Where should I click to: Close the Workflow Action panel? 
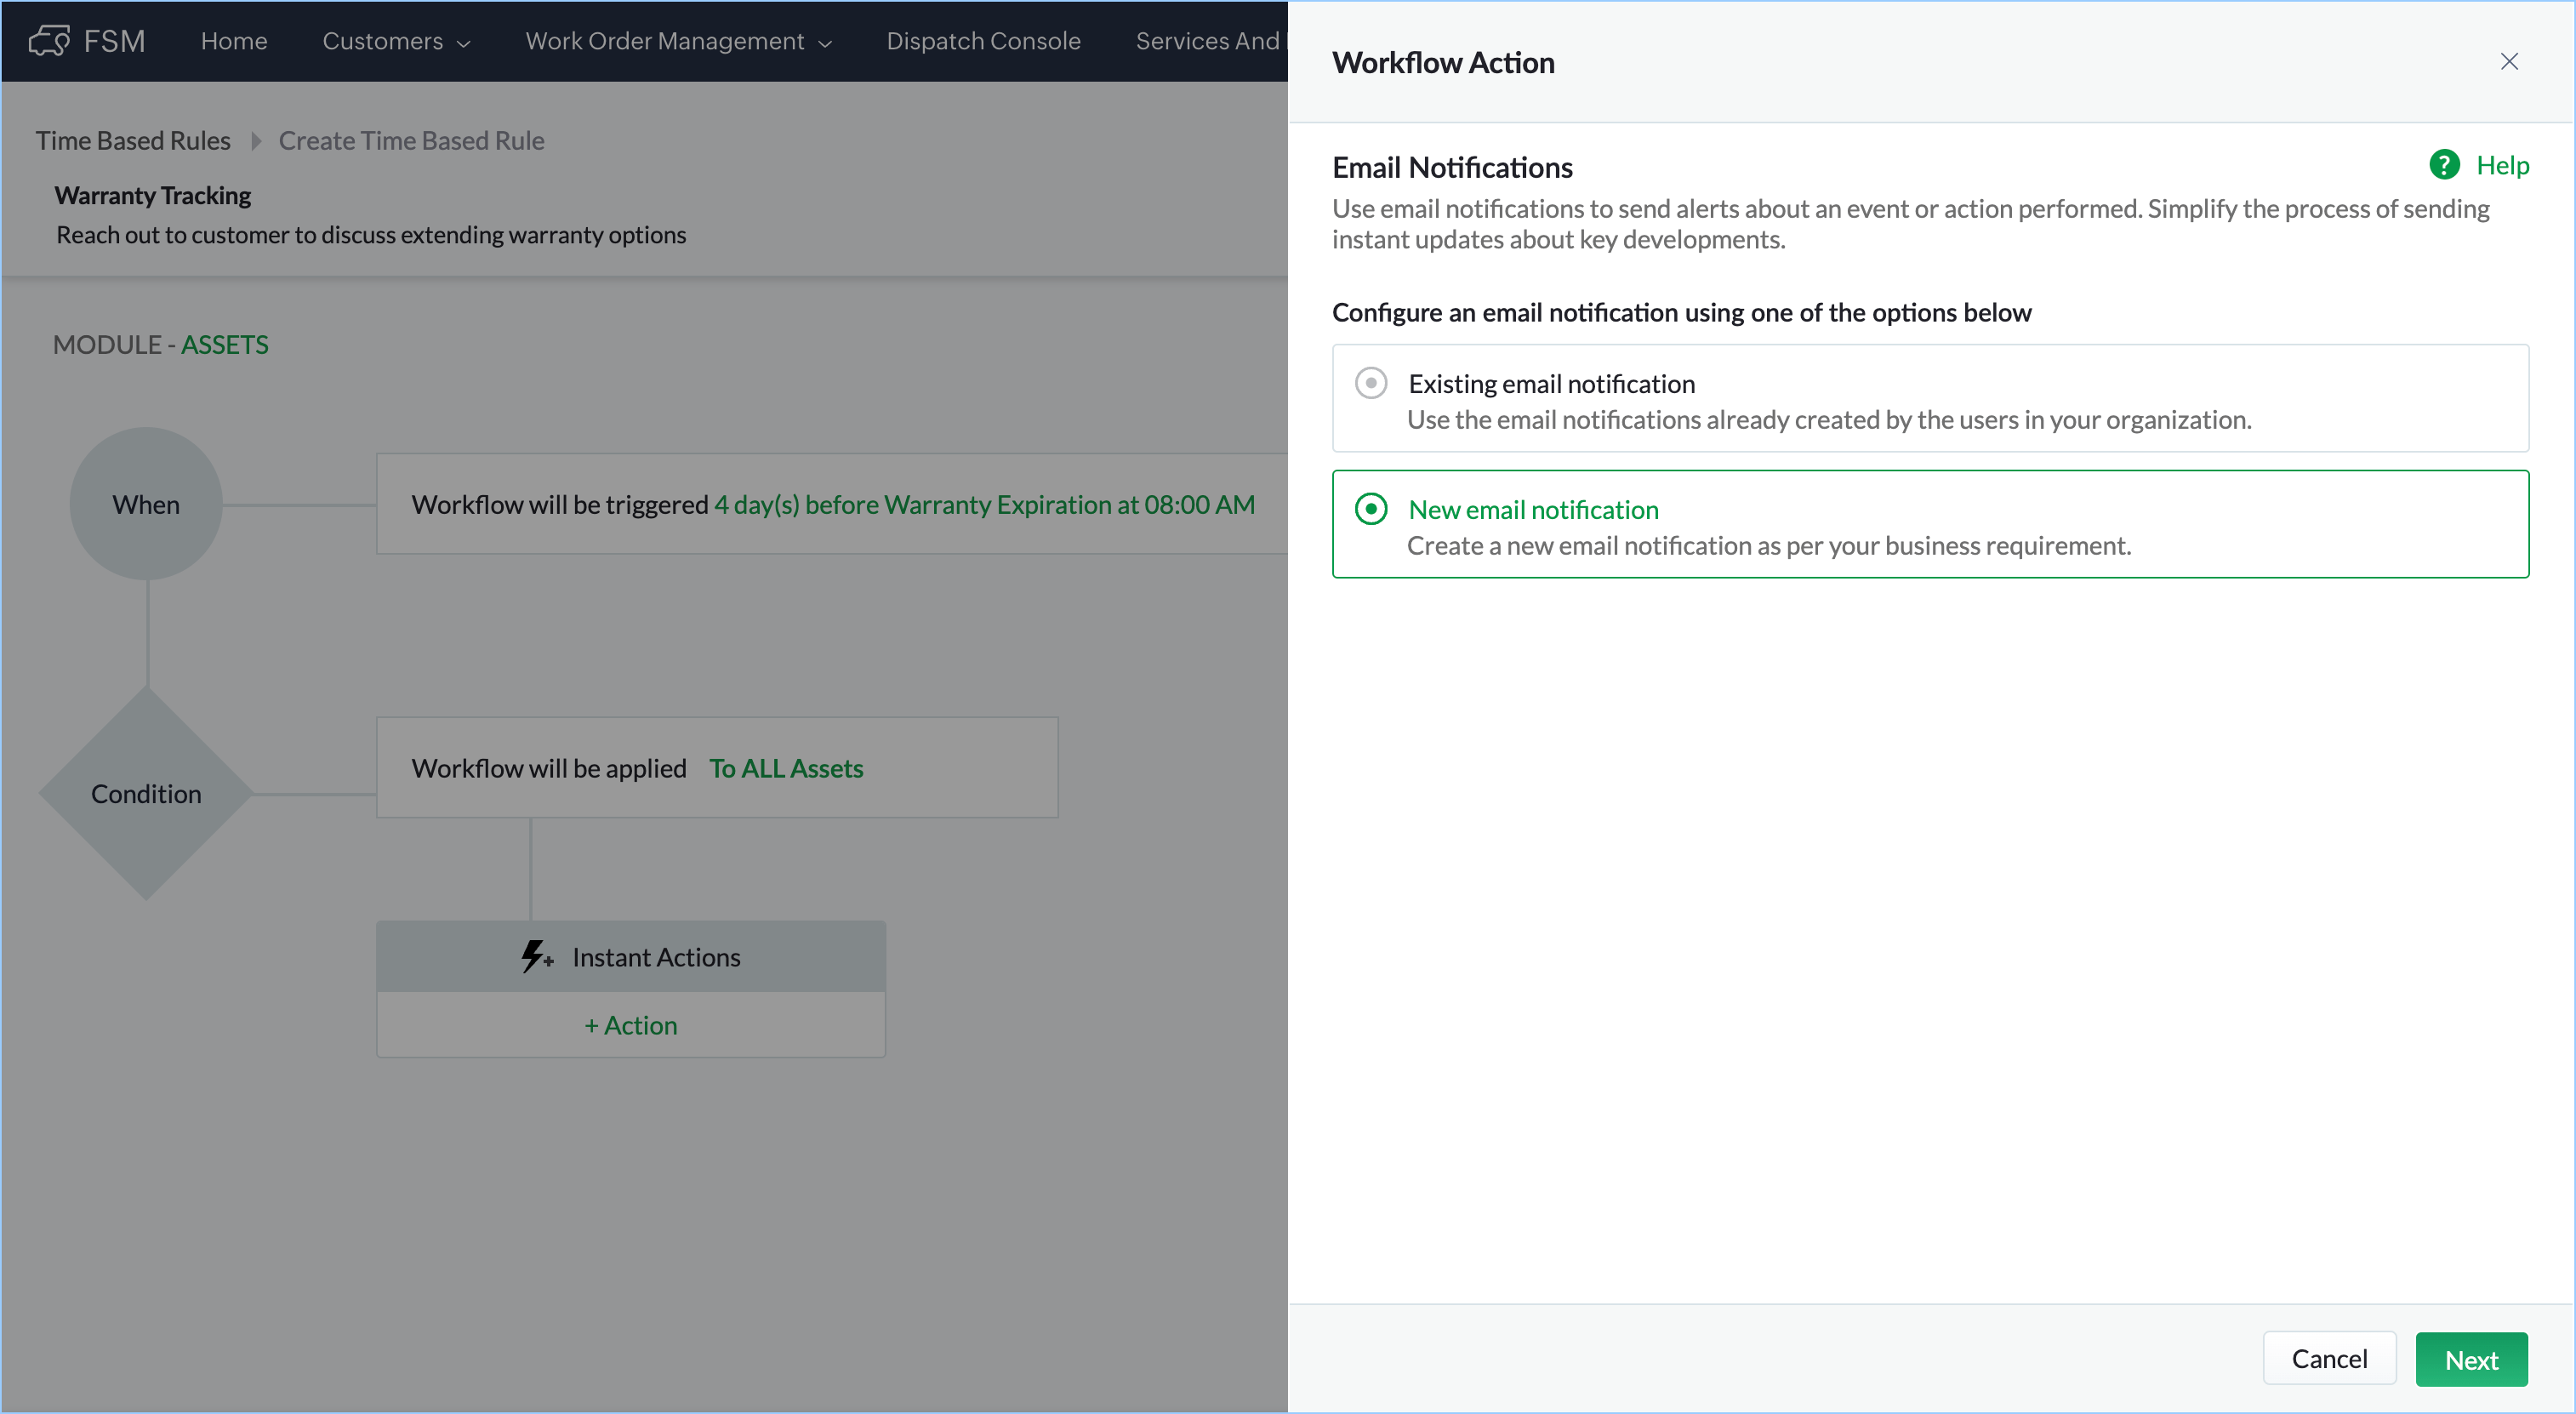pyautogui.click(x=2508, y=62)
